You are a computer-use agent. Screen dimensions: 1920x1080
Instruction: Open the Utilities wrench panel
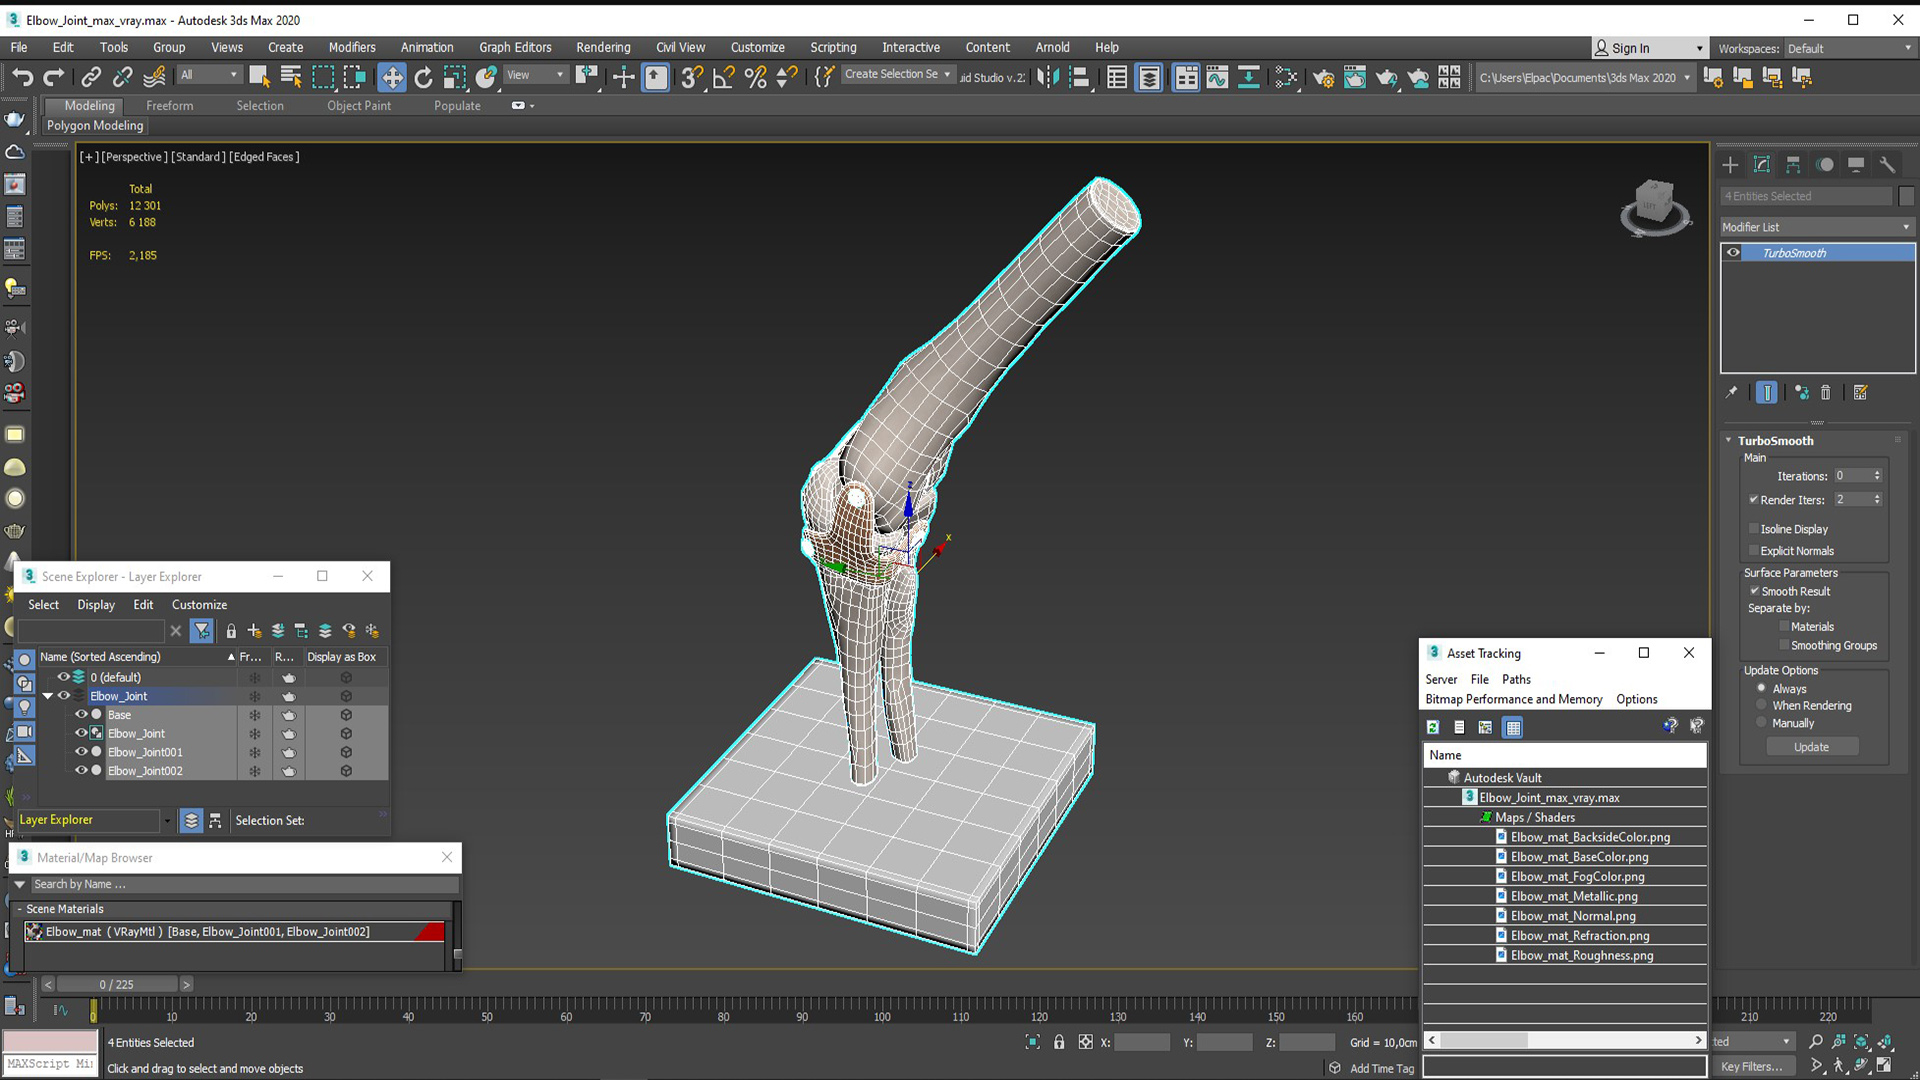pos(1887,165)
